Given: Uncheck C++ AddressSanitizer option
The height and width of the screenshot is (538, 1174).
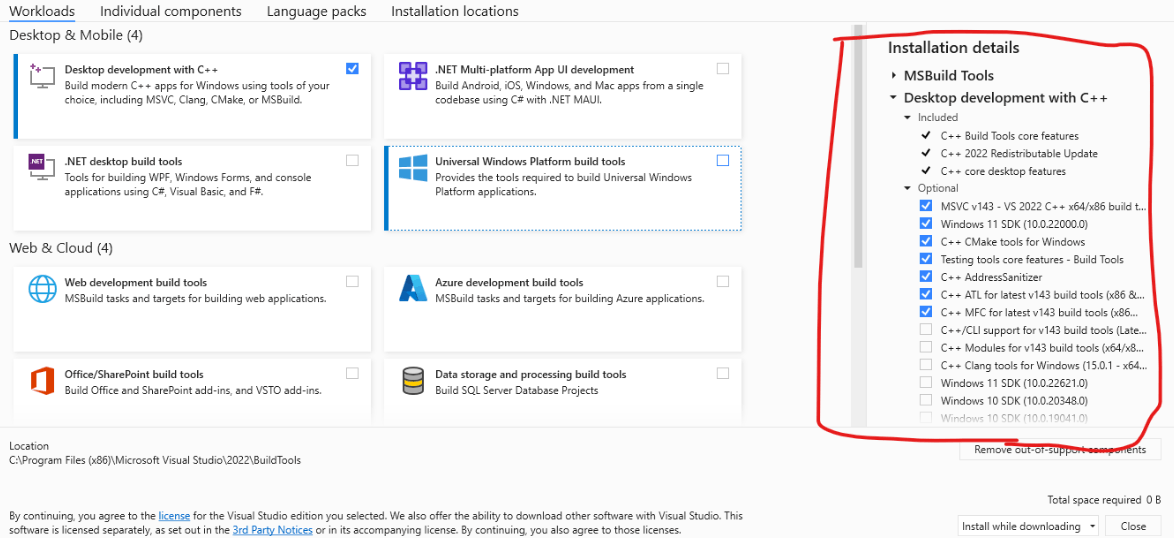Looking at the screenshot, I should coord(926,276).
